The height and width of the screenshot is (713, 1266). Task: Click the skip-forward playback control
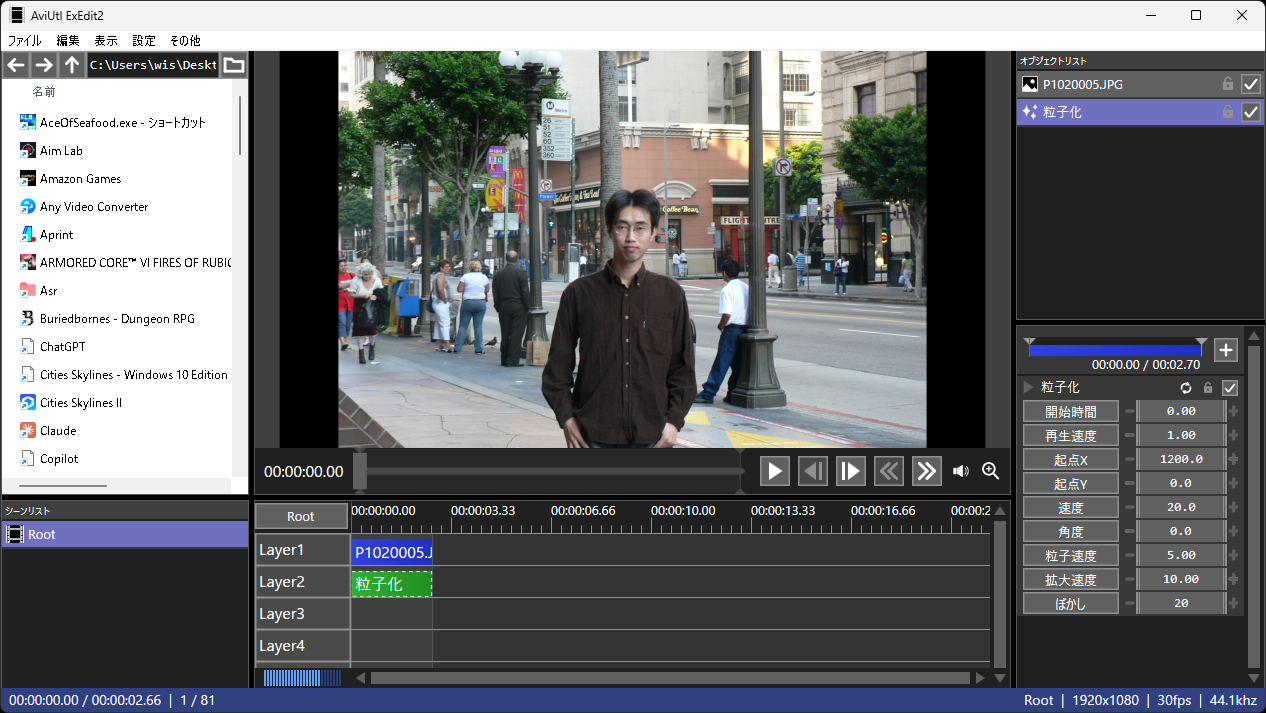(x=926, y=470)
